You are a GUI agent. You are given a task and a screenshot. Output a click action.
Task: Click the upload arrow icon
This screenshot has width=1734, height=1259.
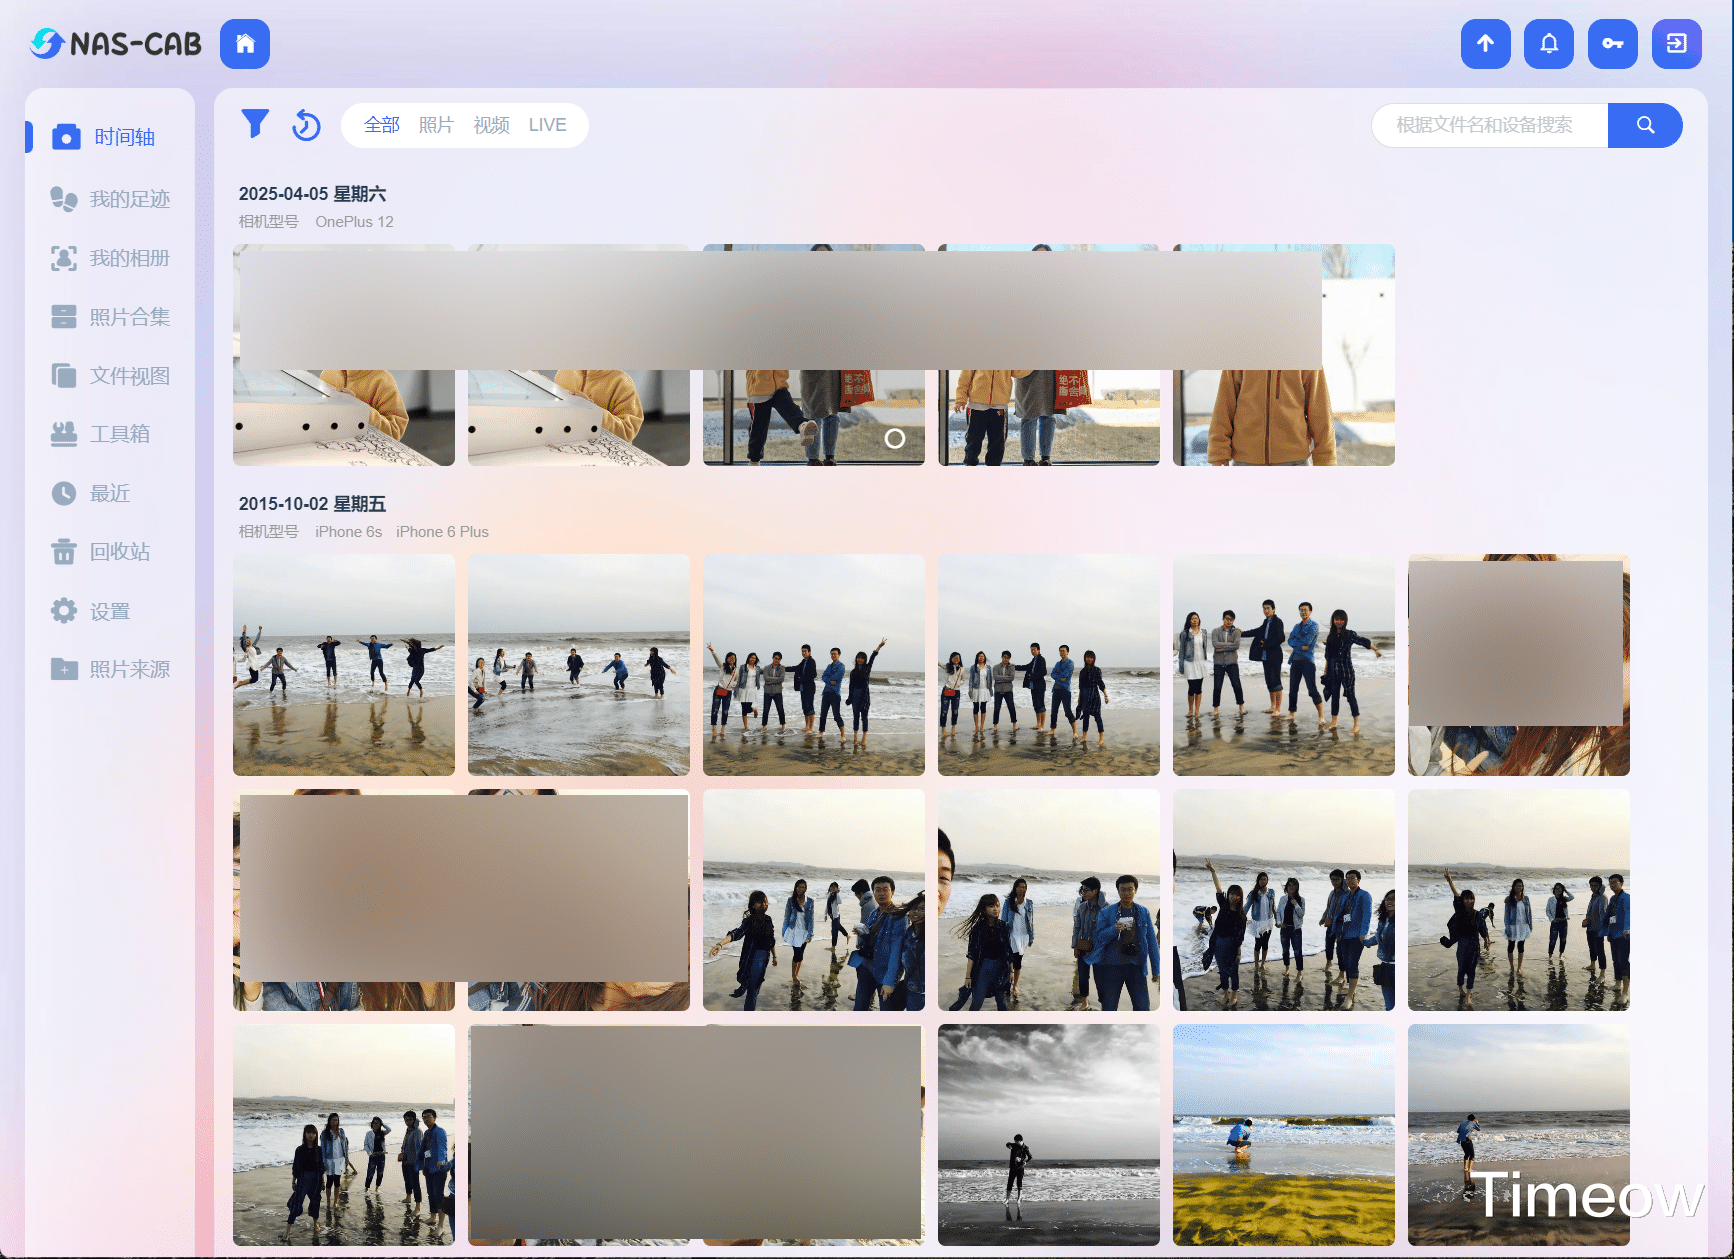click(x=1485, y=44)
